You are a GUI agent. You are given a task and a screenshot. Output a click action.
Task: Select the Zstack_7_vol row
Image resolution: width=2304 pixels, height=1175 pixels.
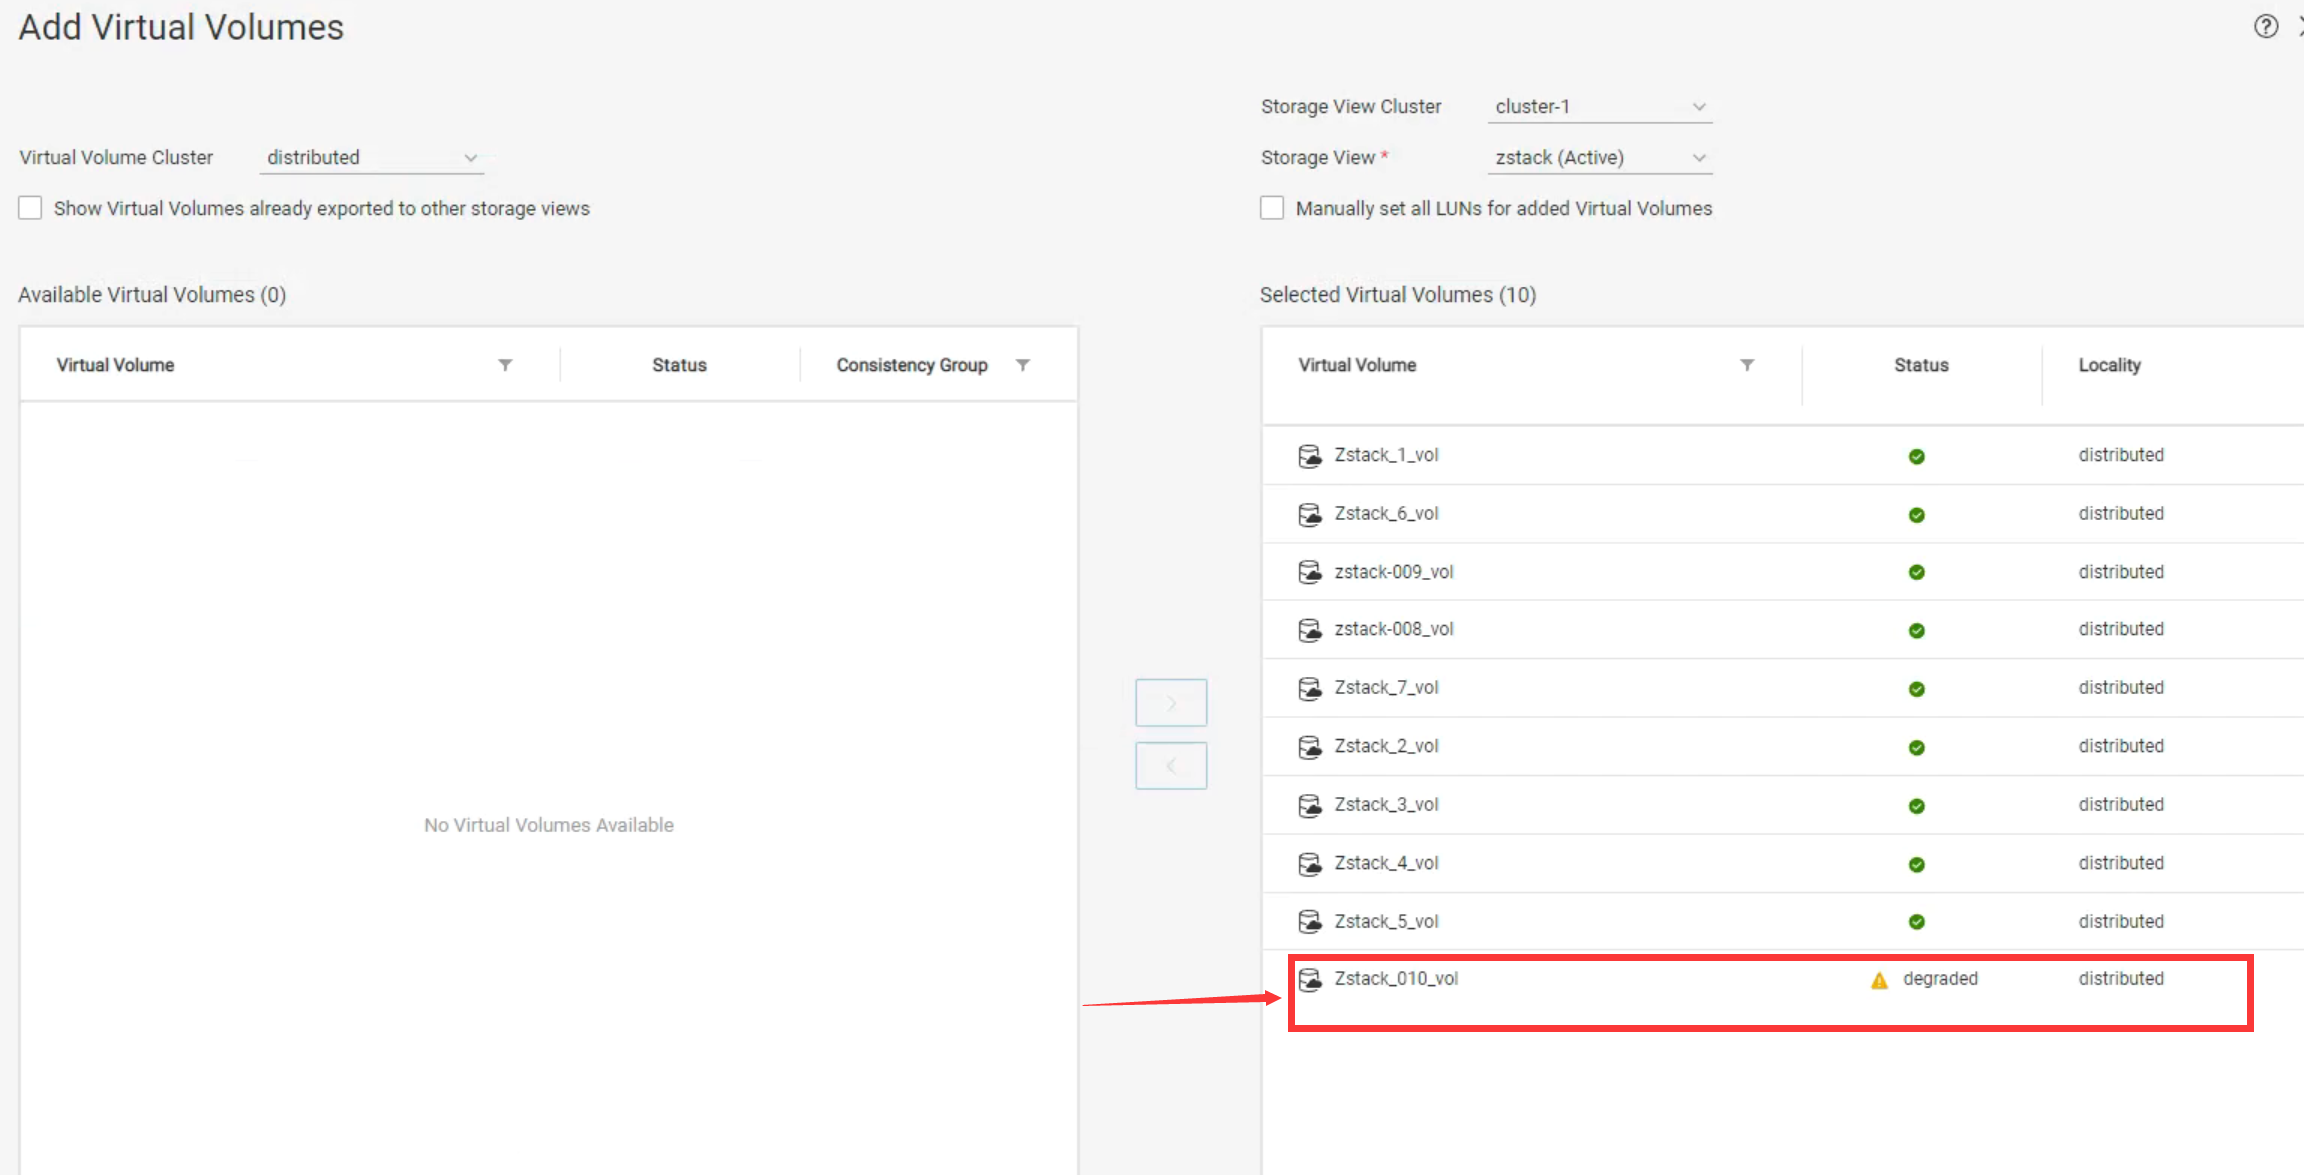coord(1386,688)
